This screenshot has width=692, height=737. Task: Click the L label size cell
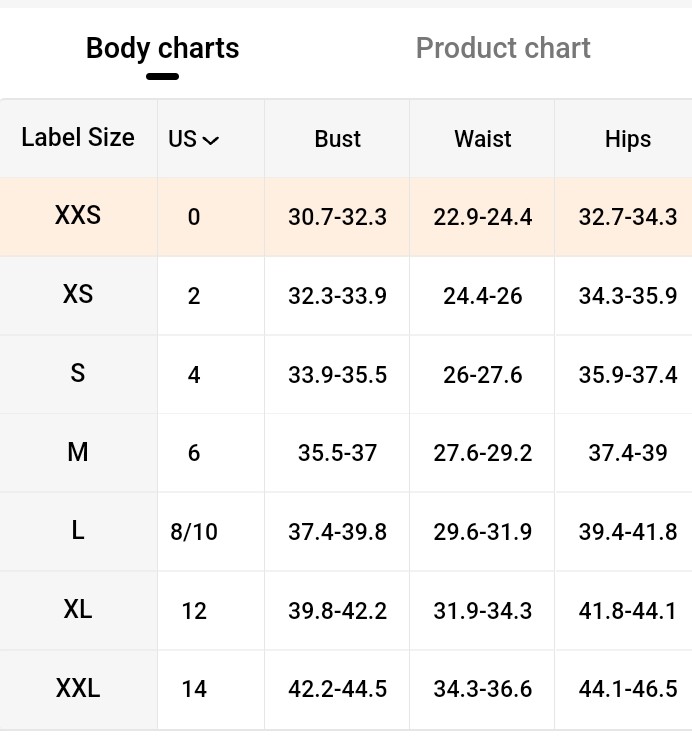pos(78,532)
